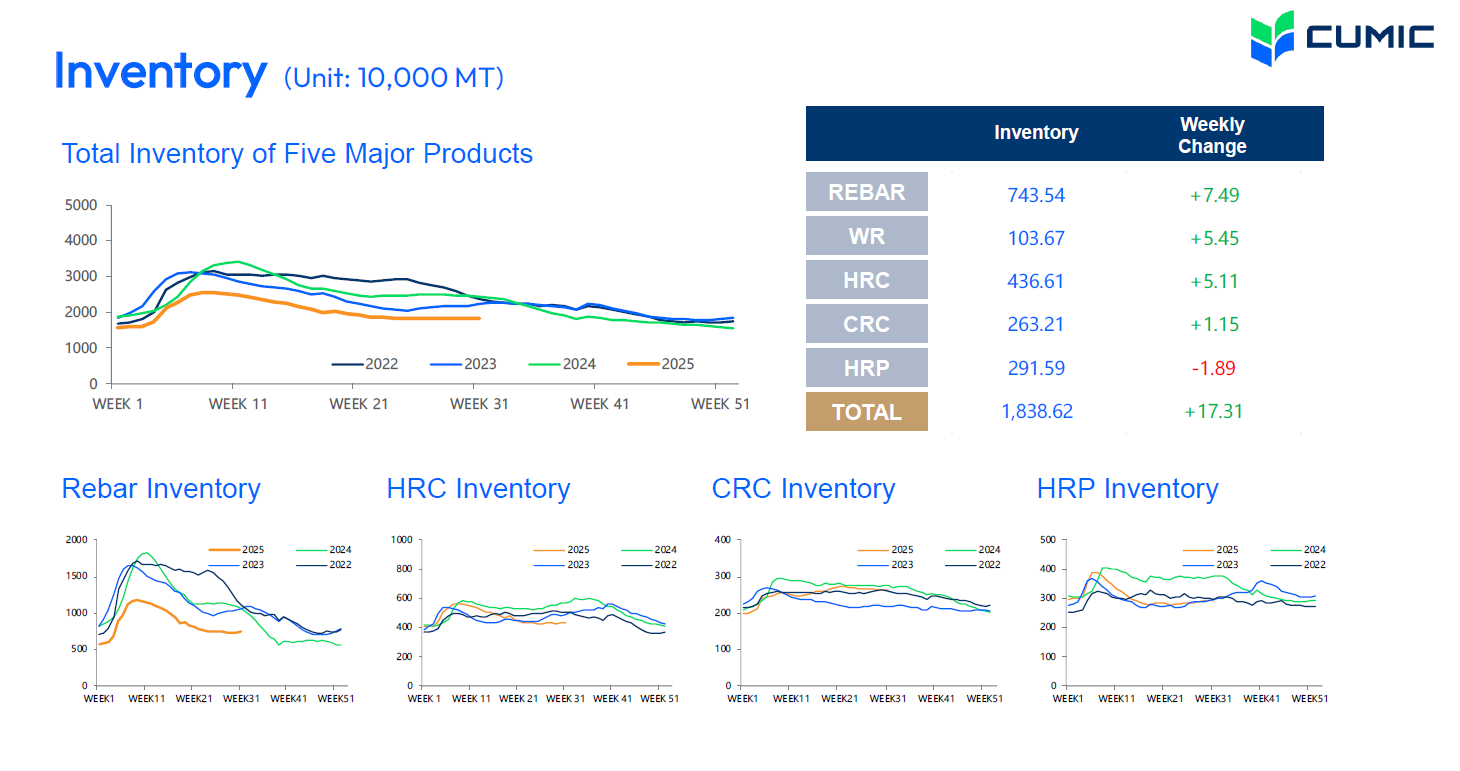Click the TOTAL row label
The image size is (1460, 771).
pos(866,412)
